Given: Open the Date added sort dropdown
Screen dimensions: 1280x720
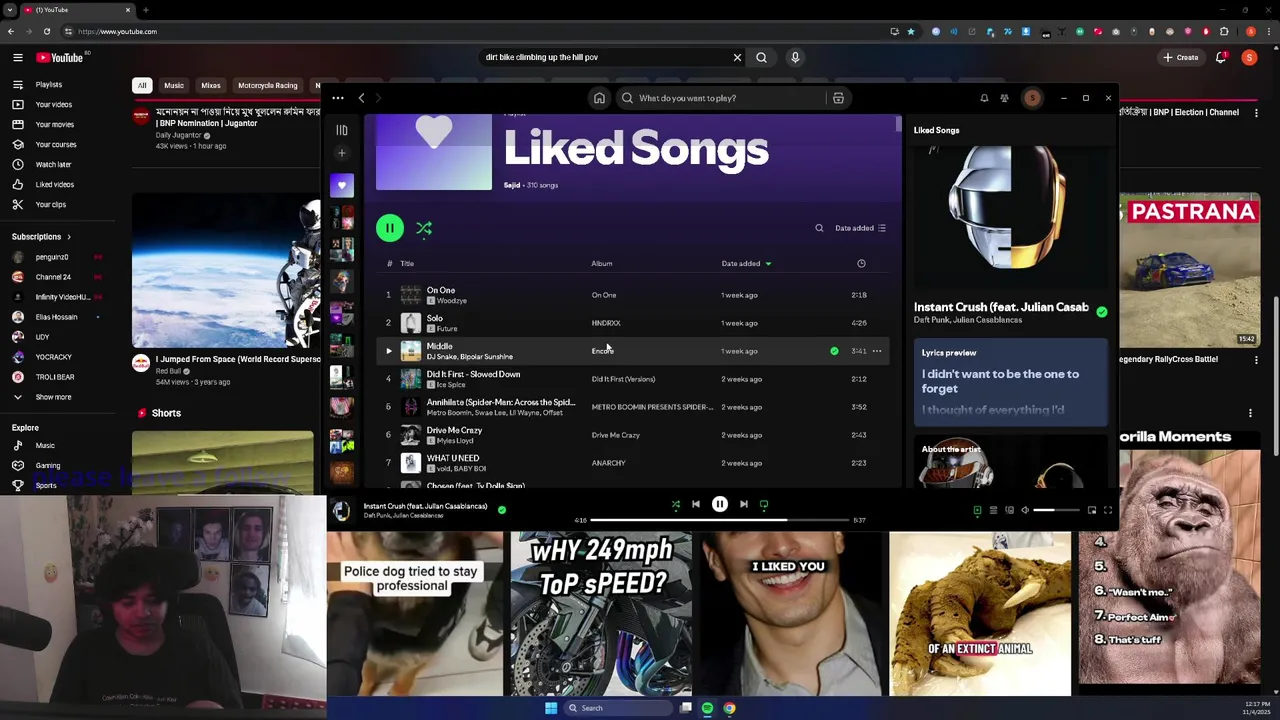Looking at the screenshot, I should coord(861,228).
